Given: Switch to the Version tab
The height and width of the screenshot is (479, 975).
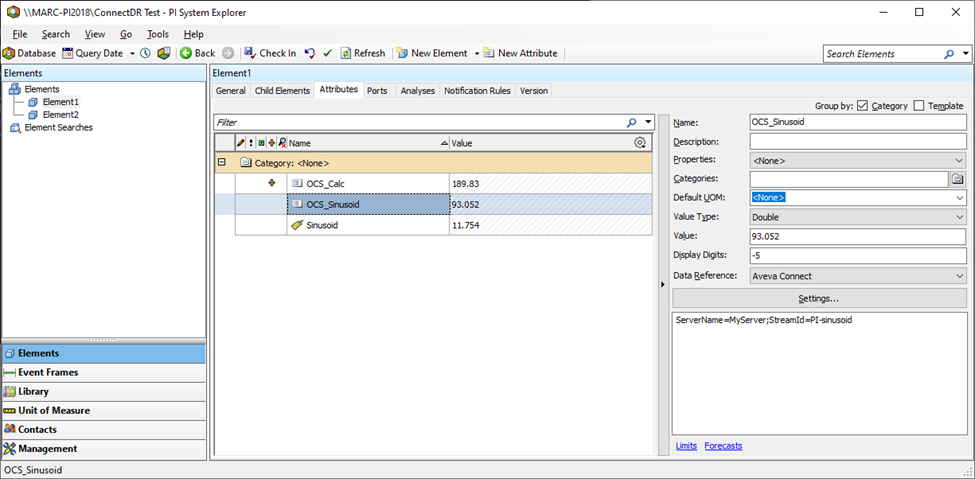Looking at the screenshot, I should click(x=534, y=91).
